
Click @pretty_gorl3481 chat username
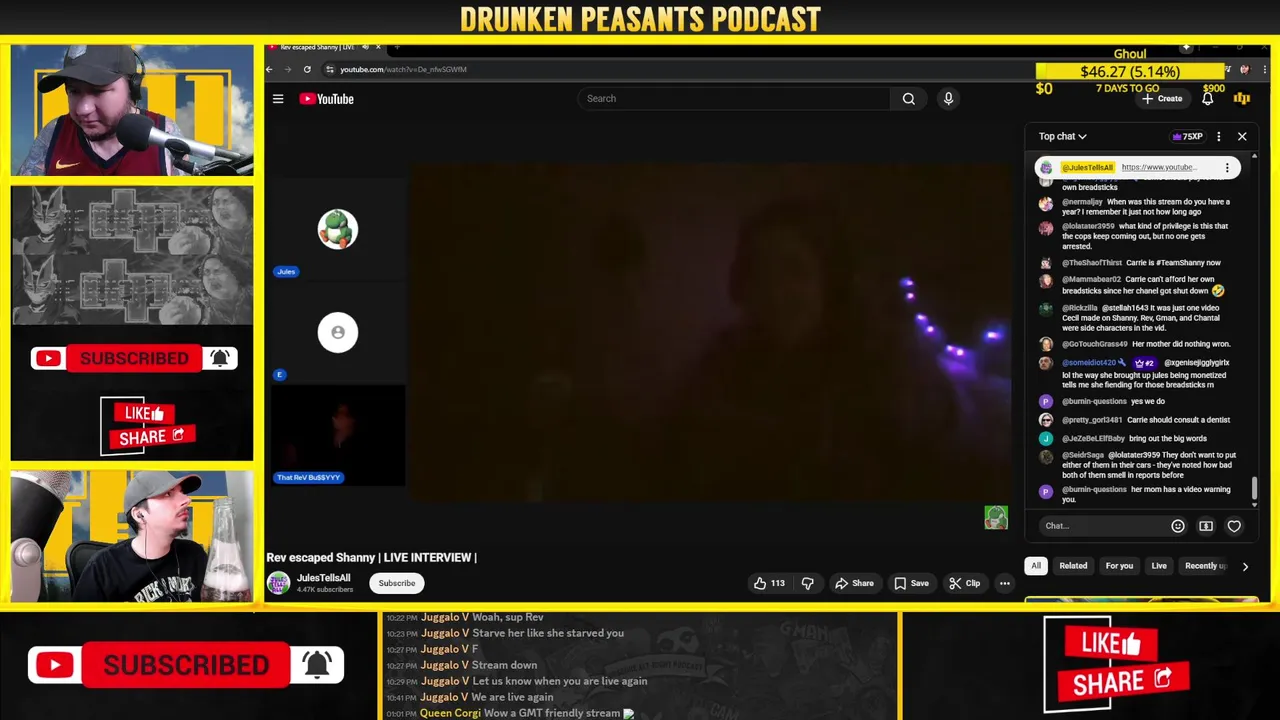tap(1092, 420)
